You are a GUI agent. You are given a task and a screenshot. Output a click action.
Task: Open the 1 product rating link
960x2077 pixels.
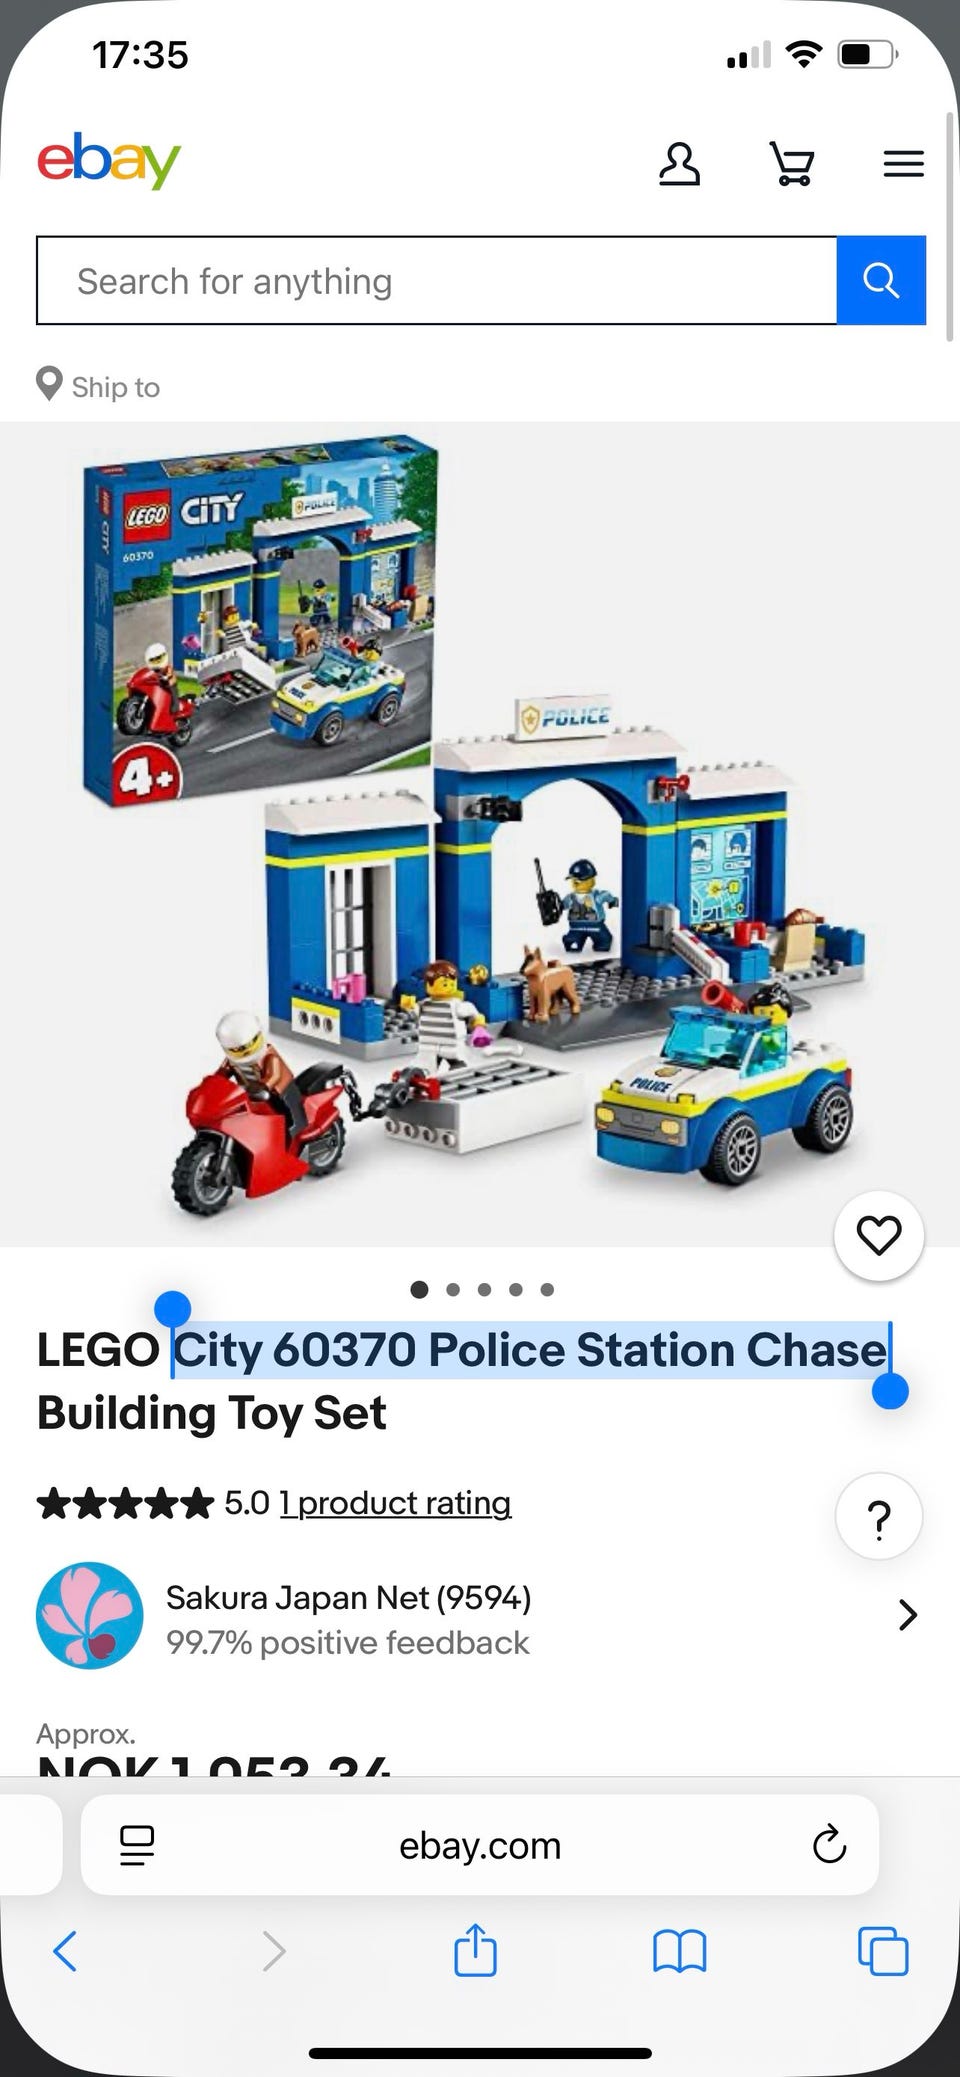pos(396,1503)
